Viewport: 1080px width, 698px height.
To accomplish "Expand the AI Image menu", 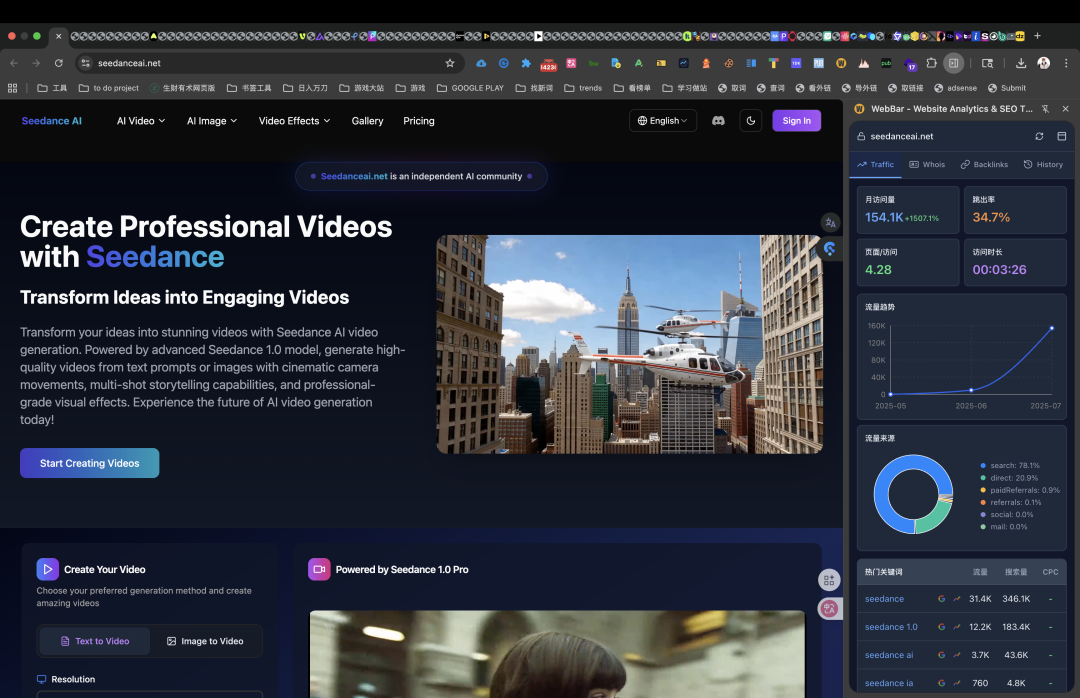I will (x=211, y=121).
